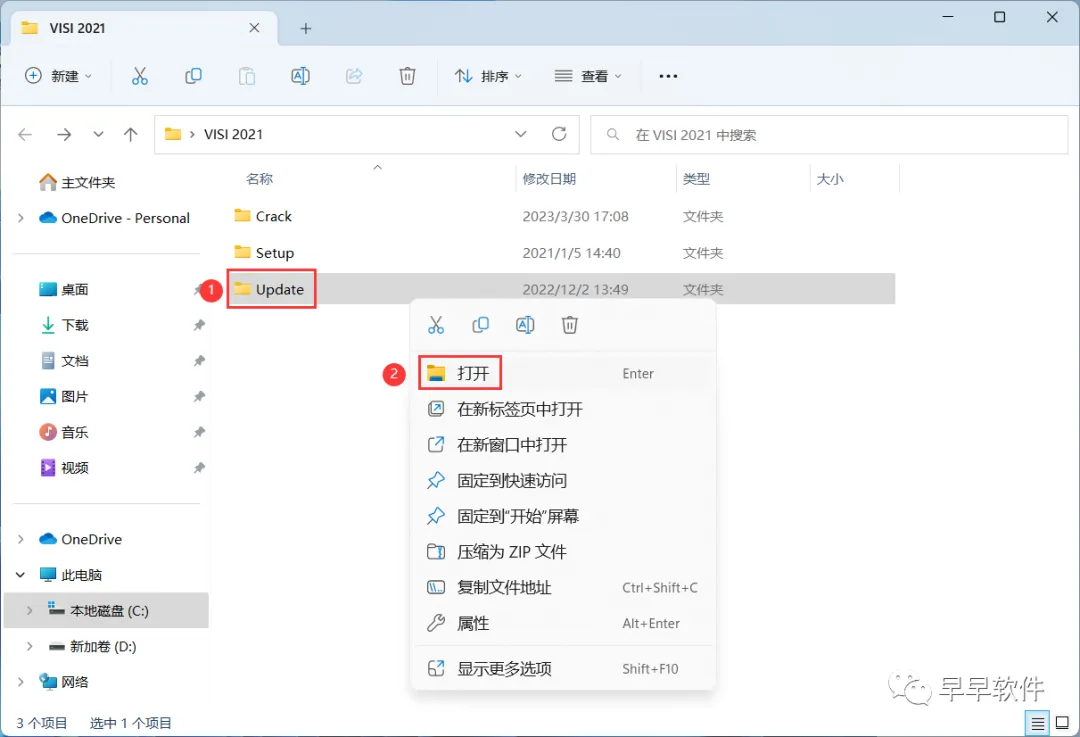
Task: Add a new tab with plus button
Action: [x=306, y=28]
